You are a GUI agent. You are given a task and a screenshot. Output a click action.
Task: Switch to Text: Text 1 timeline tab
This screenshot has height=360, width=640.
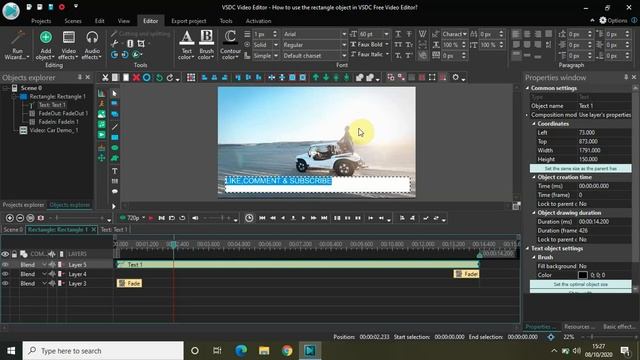pos(114,230)
